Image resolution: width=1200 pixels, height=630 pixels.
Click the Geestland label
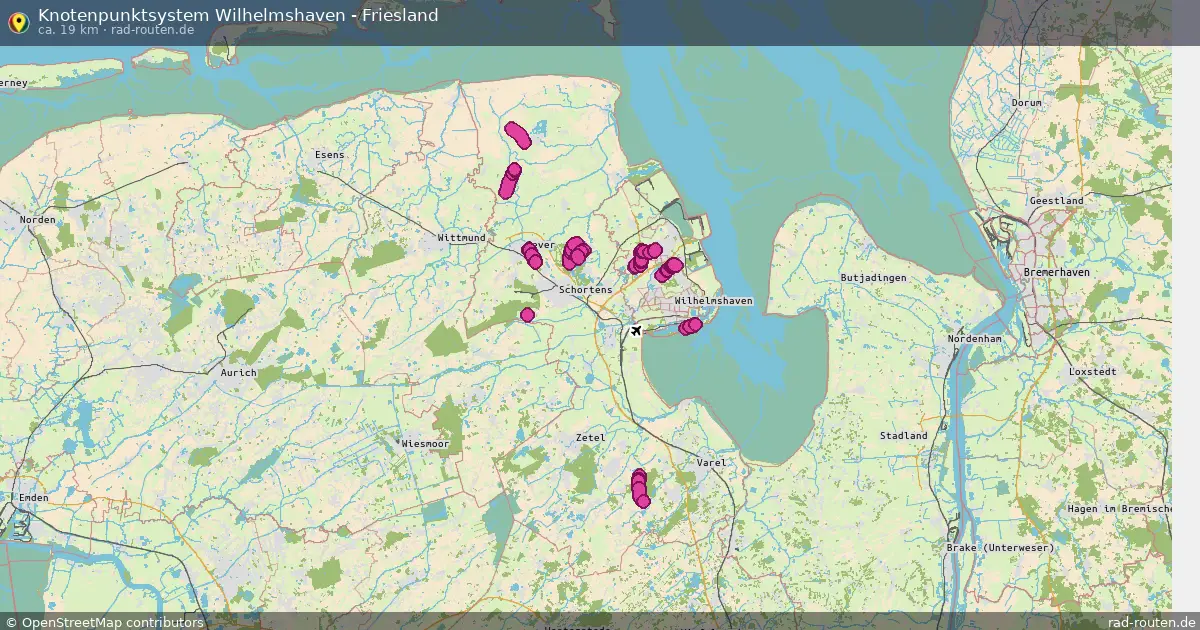click(x=1056, y=200)
